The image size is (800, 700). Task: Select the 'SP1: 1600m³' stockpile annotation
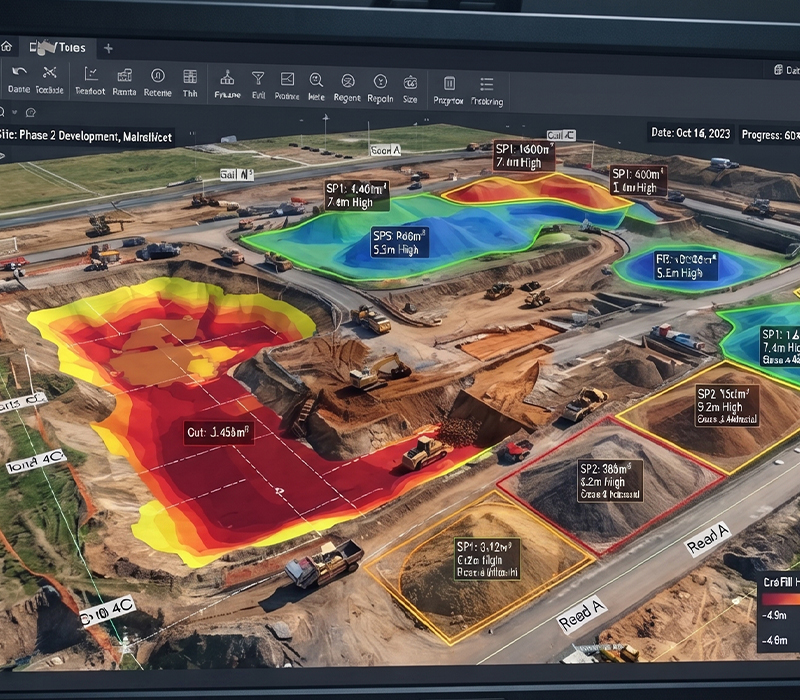(x=524, y=156)
